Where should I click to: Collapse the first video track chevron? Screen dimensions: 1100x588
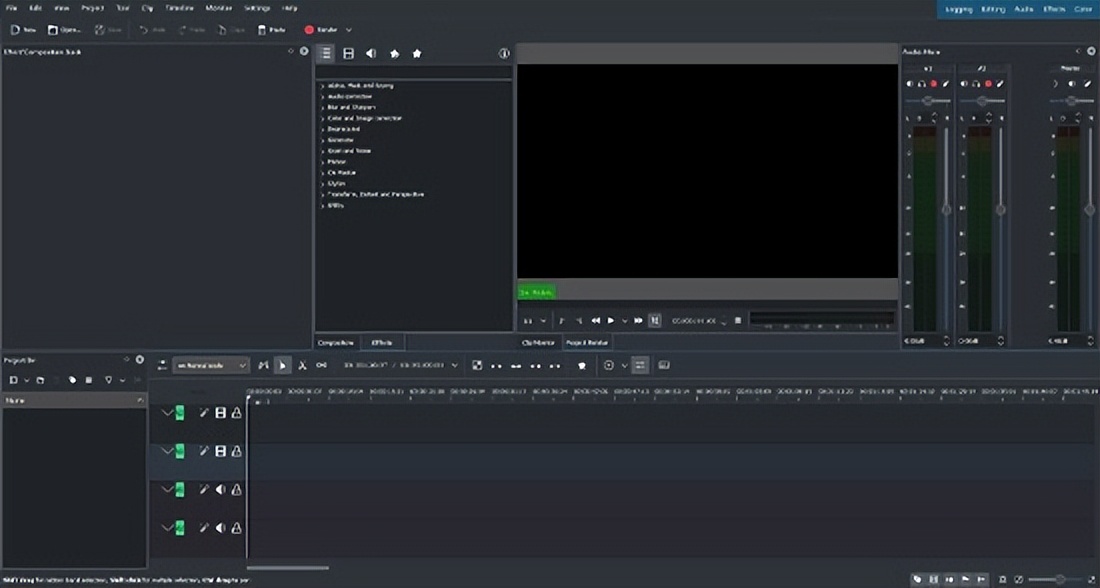tap(167, 413)
